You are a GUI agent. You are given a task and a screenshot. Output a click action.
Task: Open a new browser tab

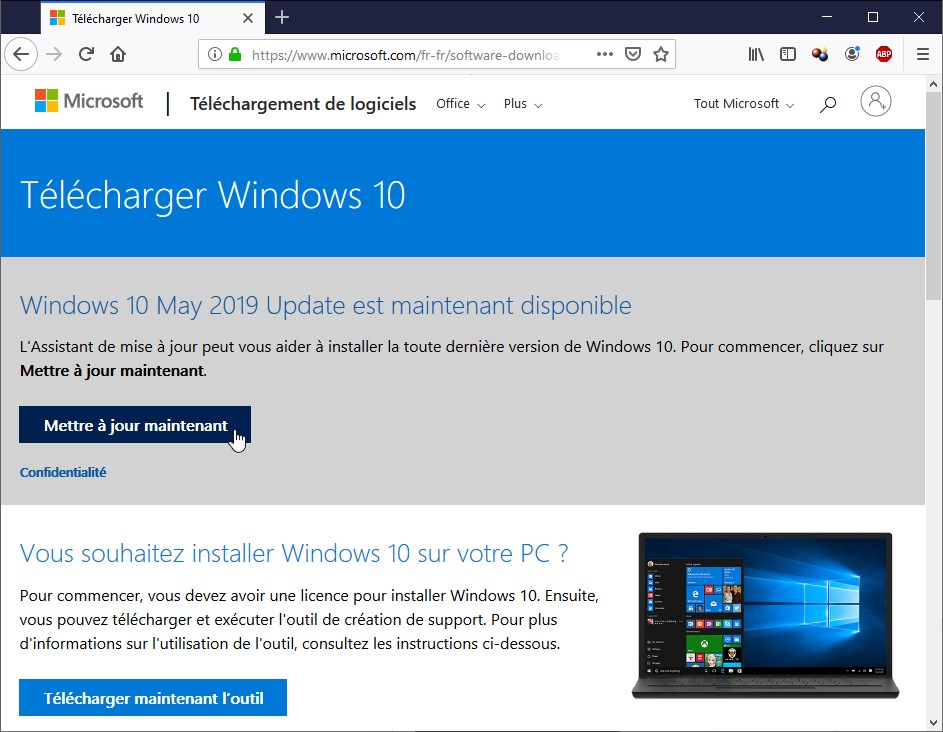coord(281,17)
